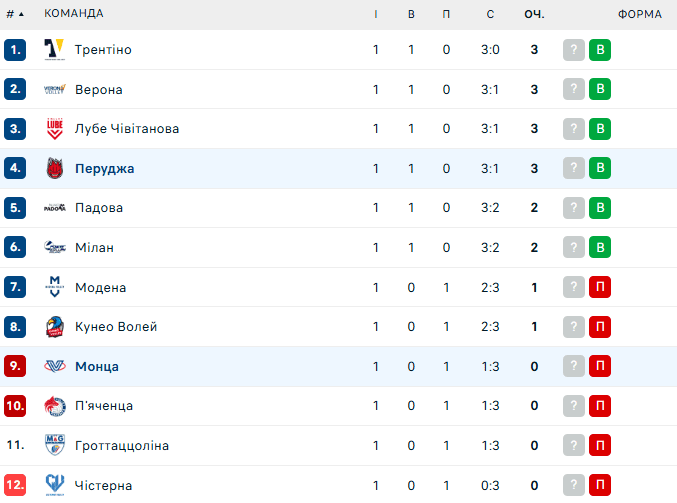The width and height of the screenshot is (677, 503).
Task: Sort standings by ОЧ. points column
Action: [534, 14]
